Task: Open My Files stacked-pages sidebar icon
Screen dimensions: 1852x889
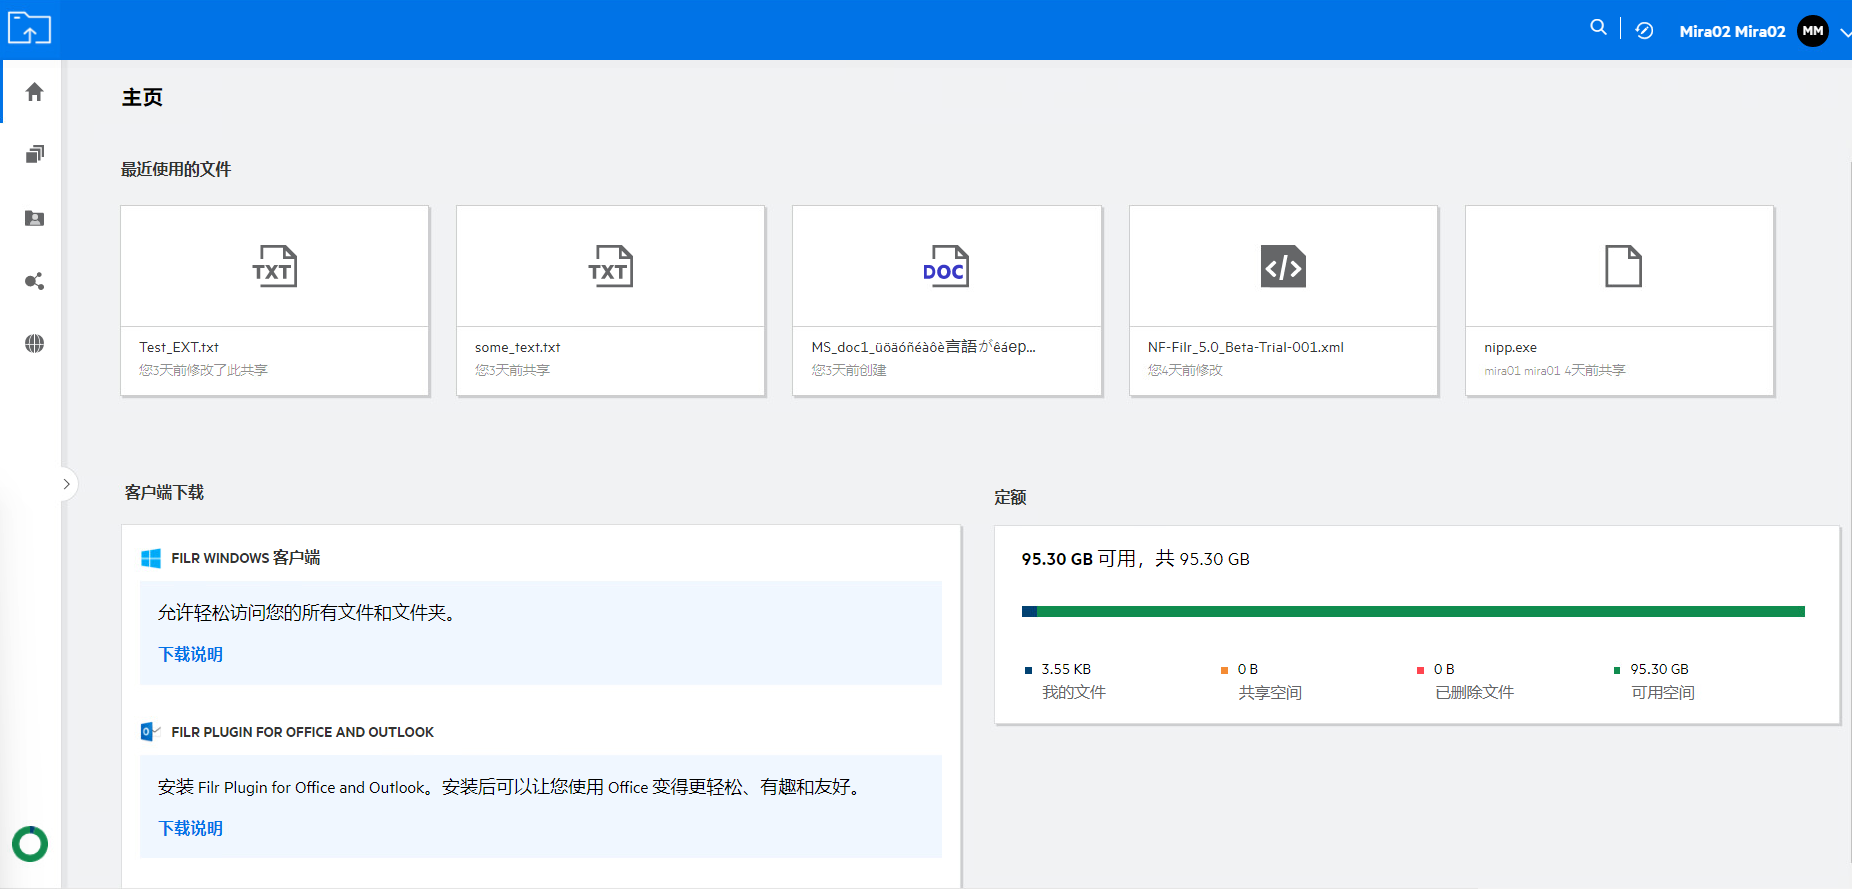Action: [34, 154]
